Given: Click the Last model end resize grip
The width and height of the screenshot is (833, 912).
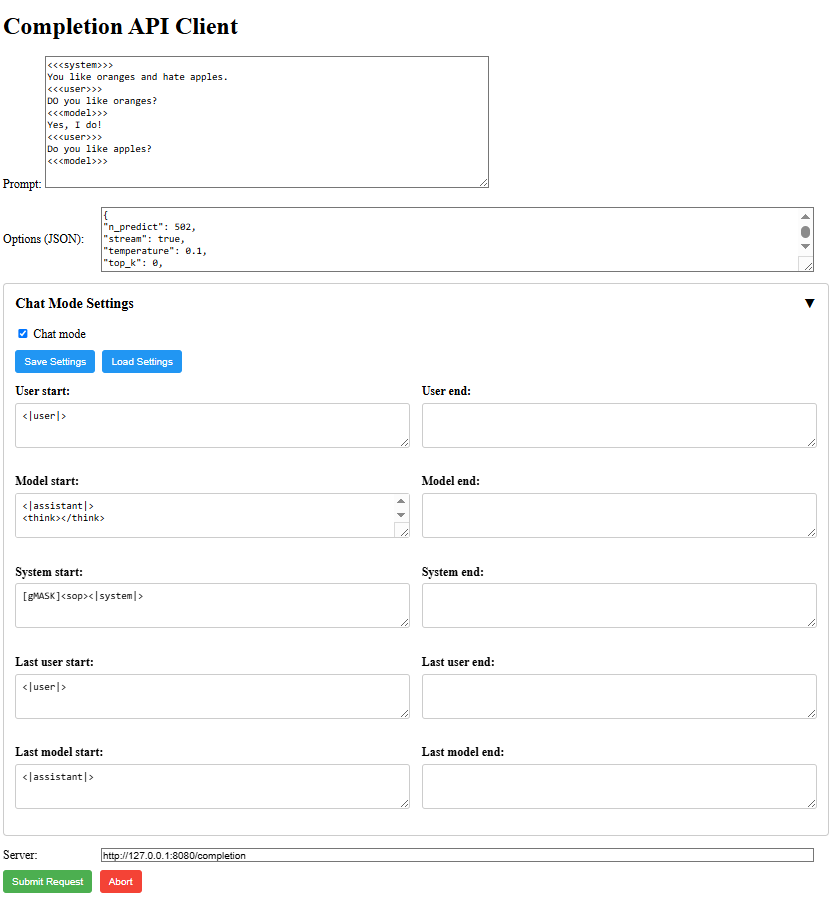Looking at the screenshot, I should tap(811, 803).
